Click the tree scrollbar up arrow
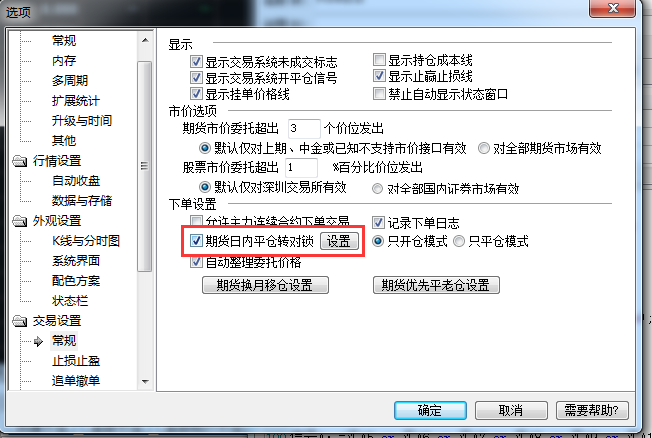The width and height of the screenshot is (652, 438). point(145,40)
